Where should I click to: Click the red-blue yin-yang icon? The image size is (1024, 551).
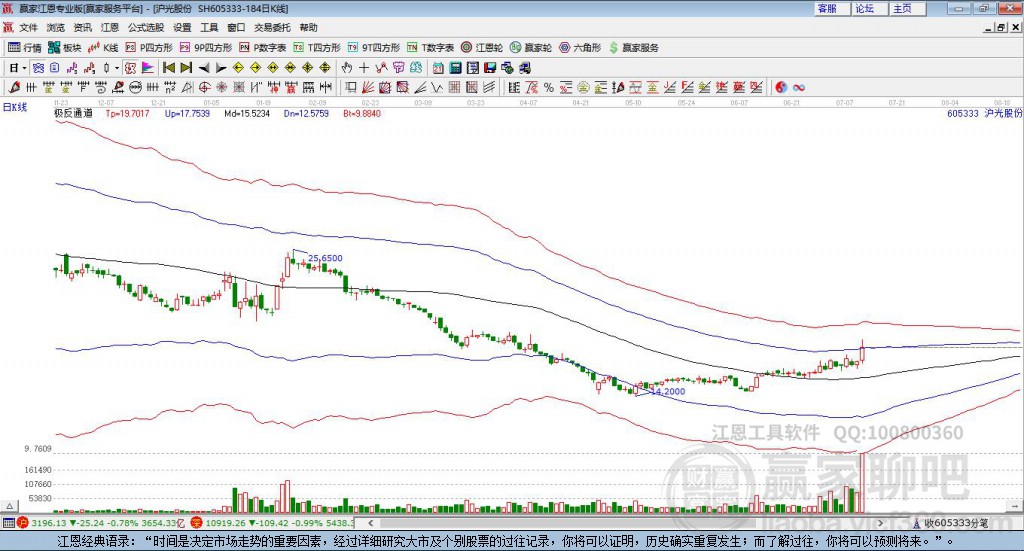pos(781,87)
